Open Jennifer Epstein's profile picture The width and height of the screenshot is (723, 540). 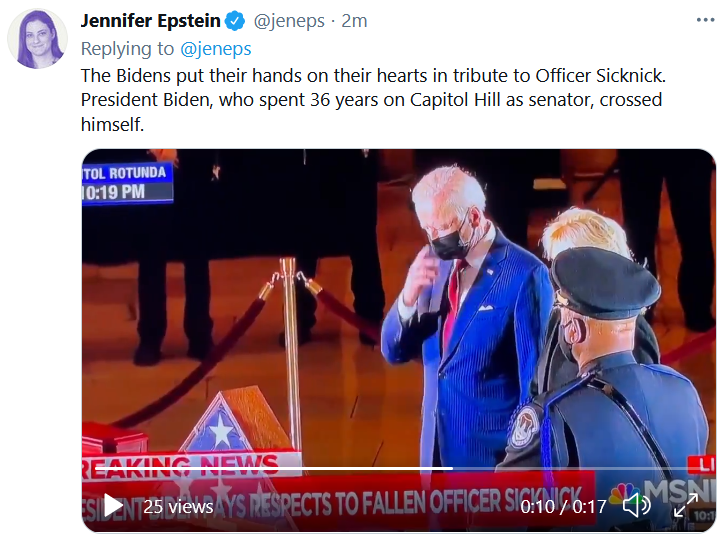(37, 38)
